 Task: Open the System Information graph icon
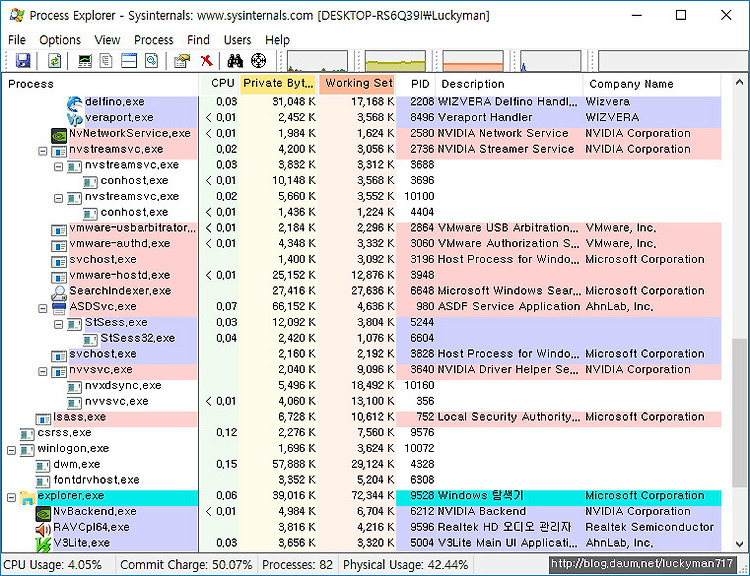tap(85, 61)
